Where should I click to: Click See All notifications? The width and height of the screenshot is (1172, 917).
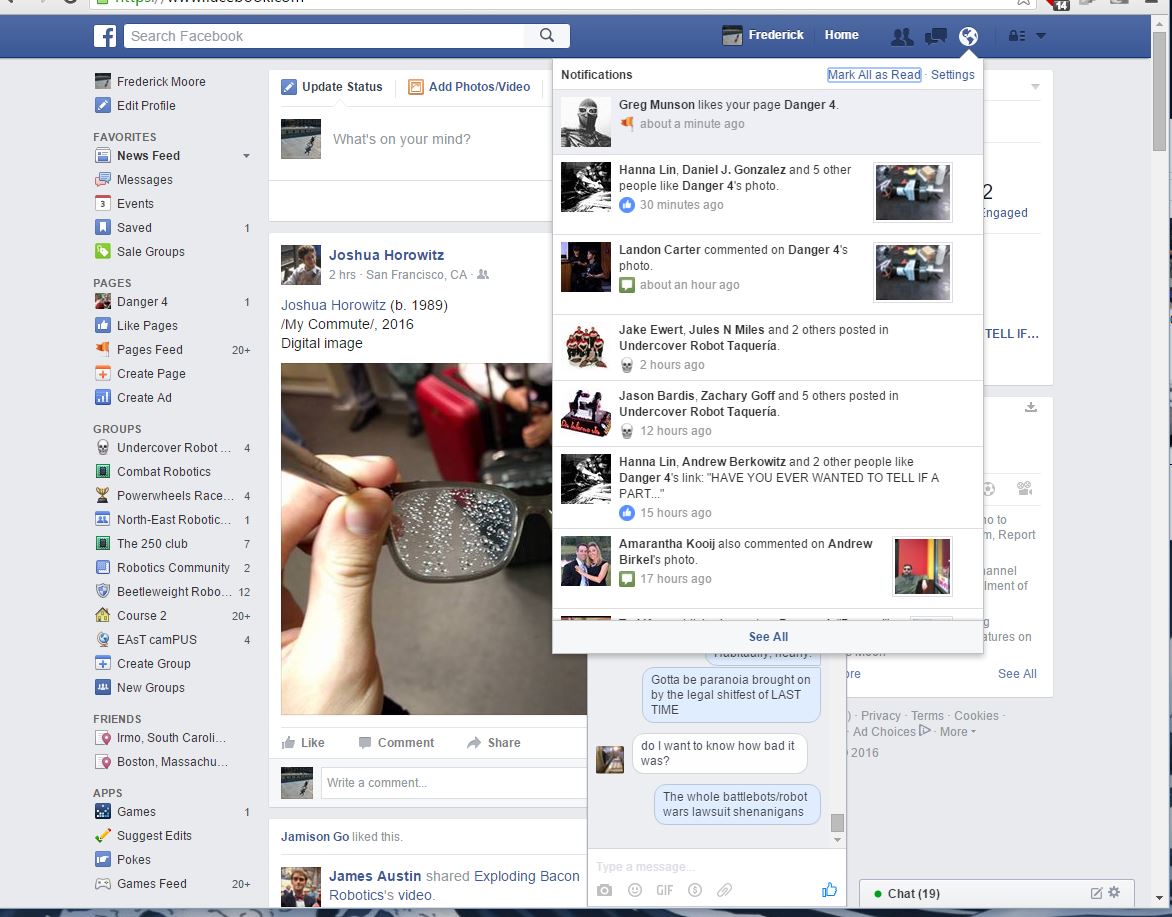tap(768, 637)
